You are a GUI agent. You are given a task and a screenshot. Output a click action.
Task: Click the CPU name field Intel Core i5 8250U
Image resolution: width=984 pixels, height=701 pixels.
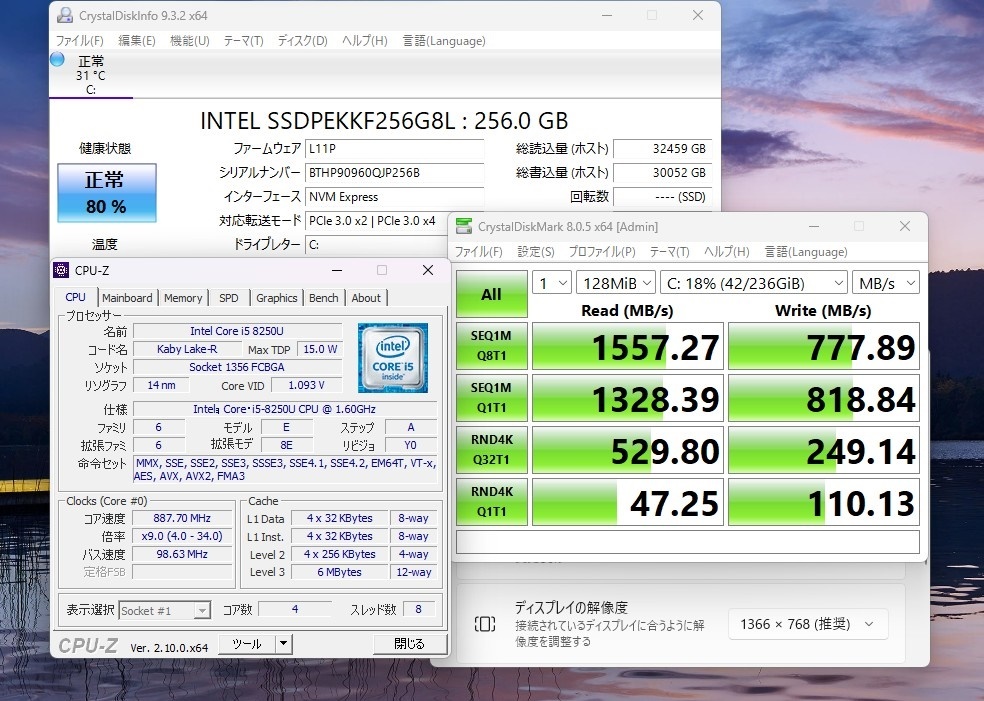[x=237, y=331]
